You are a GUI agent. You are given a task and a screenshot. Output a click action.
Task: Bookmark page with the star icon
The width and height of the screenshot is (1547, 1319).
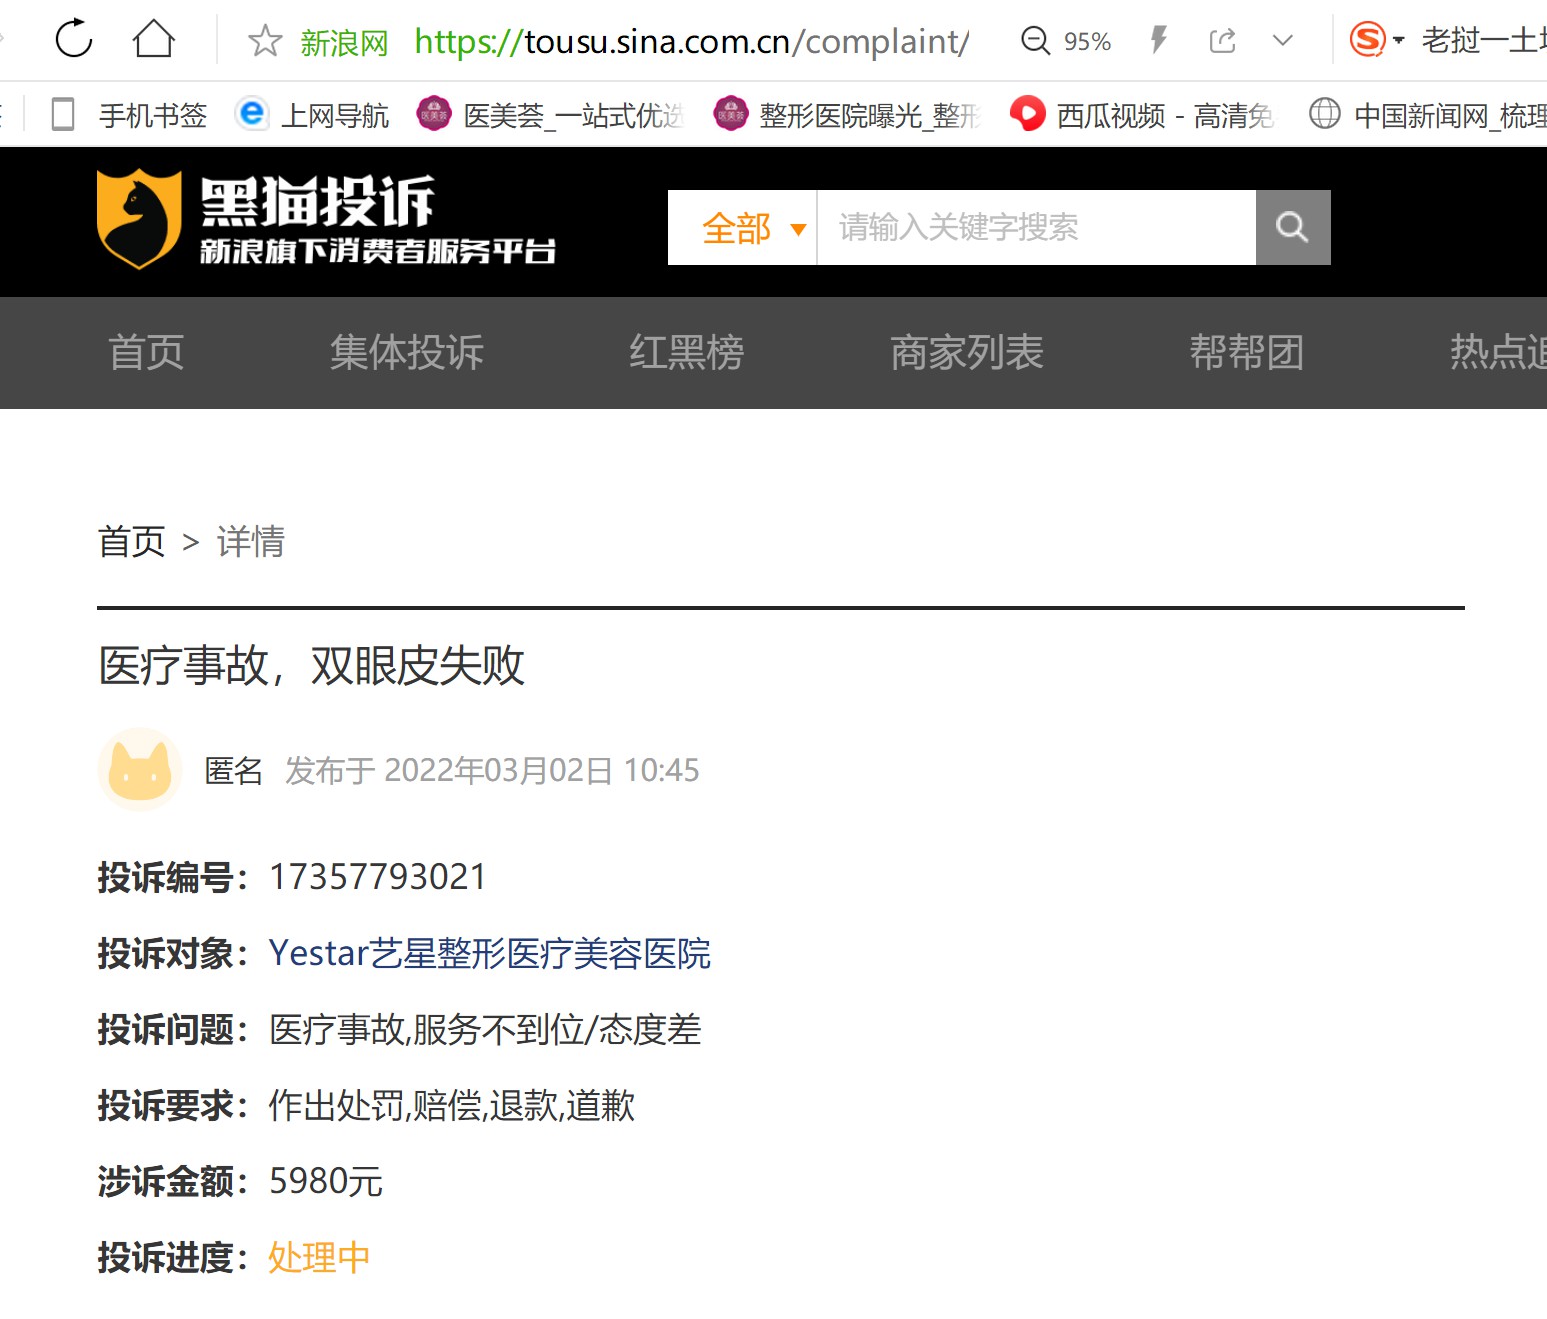coord(265,41)
